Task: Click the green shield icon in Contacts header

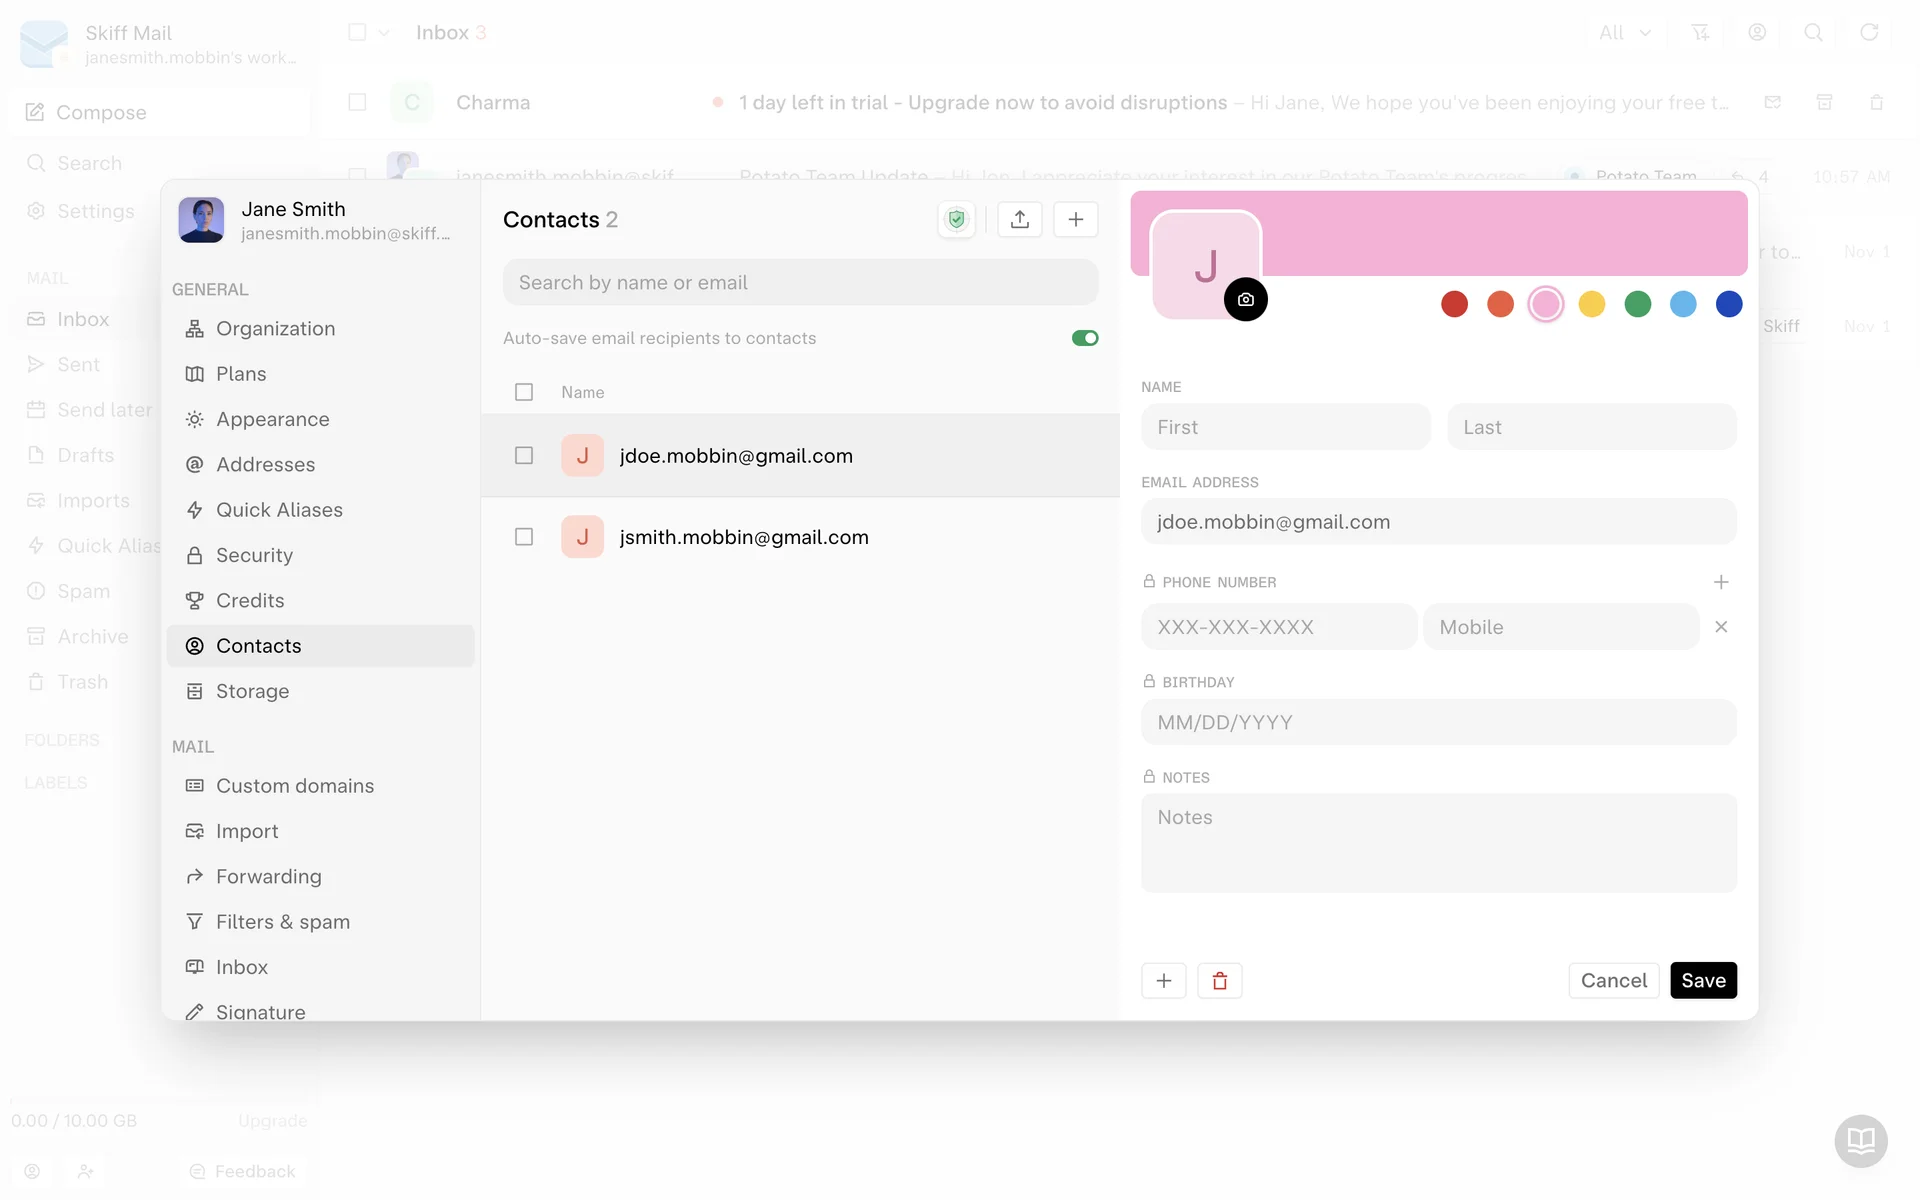Action: 957,220
